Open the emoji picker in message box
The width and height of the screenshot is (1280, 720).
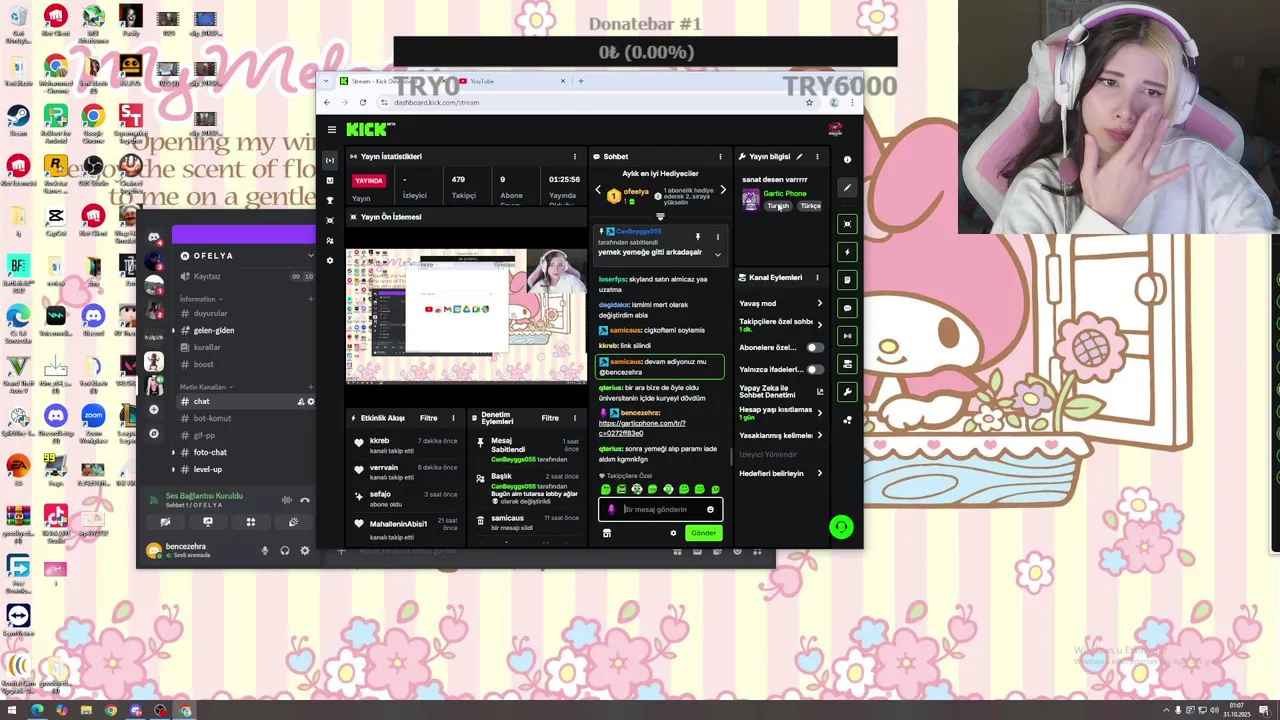[710, 509]
